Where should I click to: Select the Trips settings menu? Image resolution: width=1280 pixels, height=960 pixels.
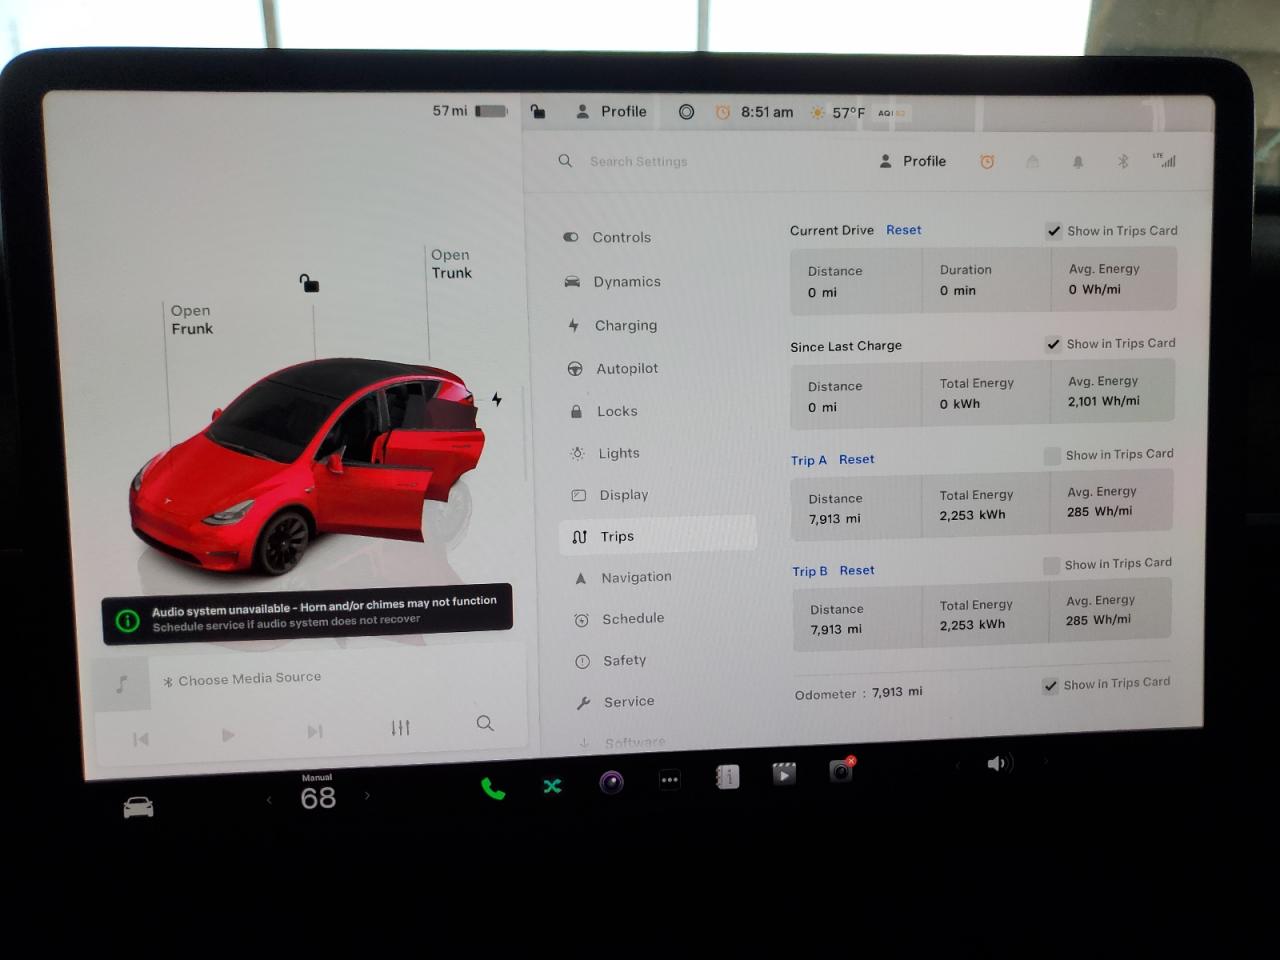coord(658,536)
